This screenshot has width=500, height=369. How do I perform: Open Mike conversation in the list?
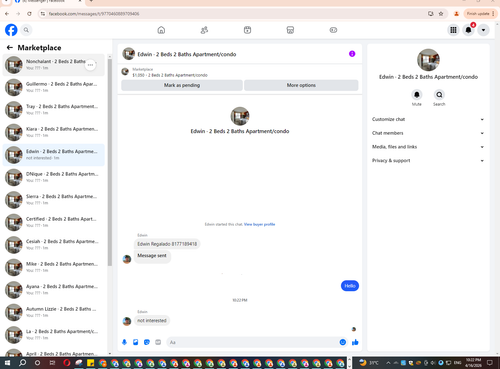(54, 267)
